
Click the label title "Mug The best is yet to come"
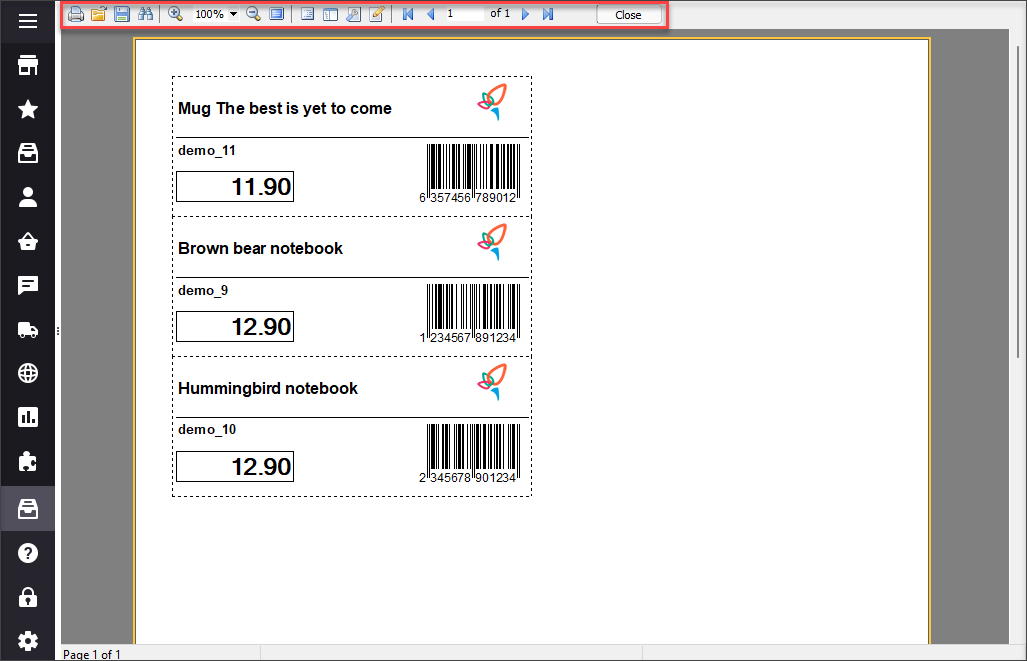coord(285,108)
